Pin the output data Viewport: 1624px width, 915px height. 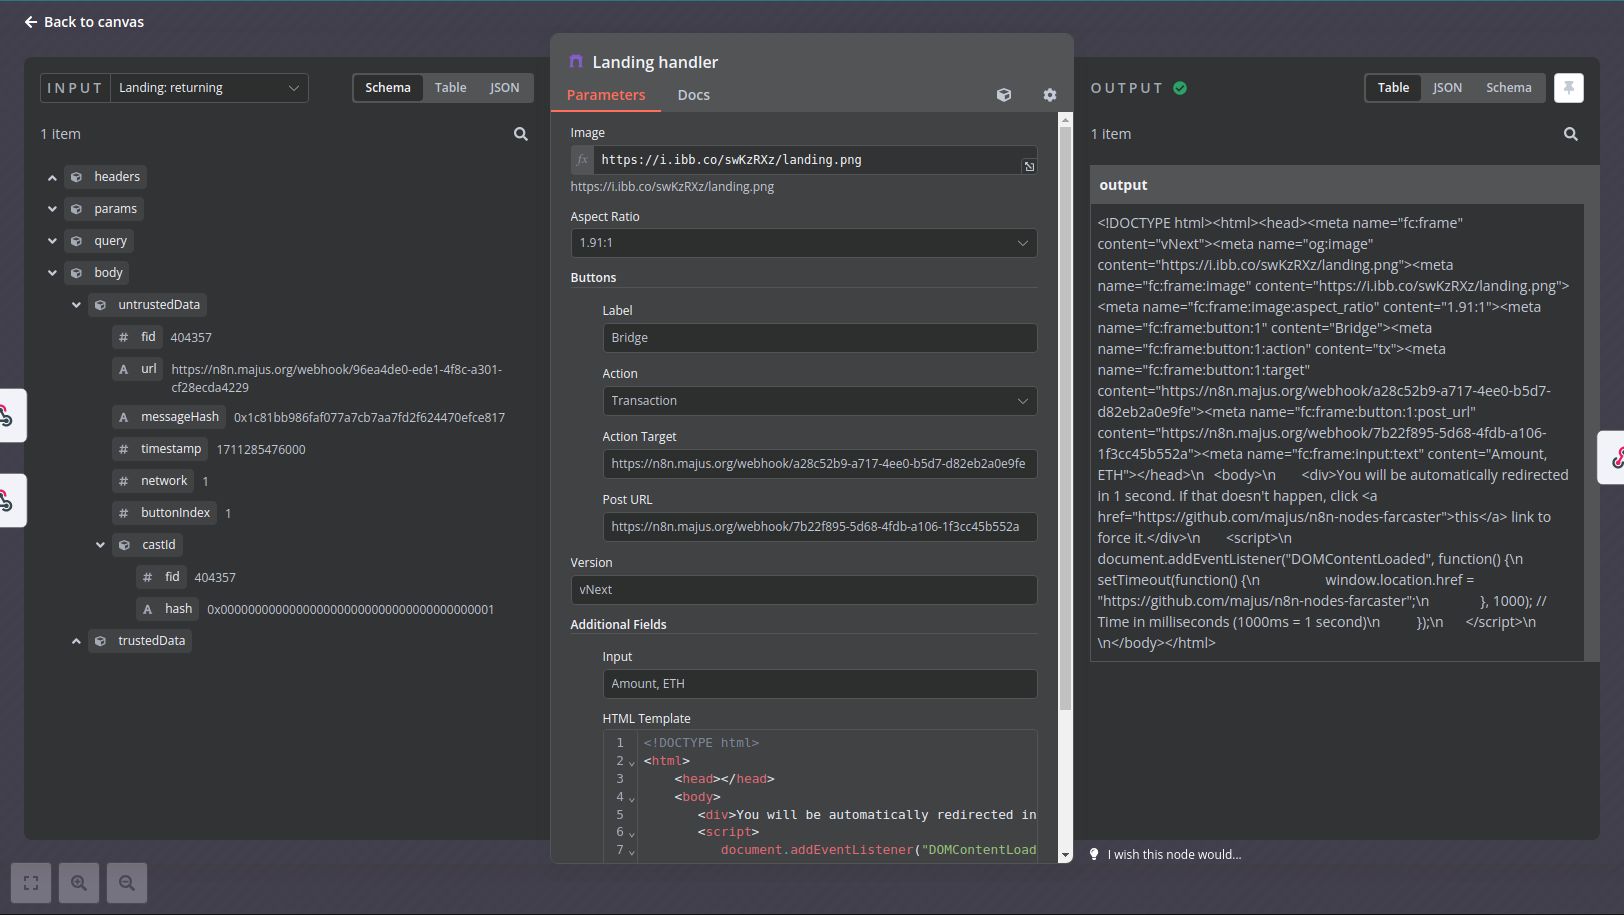[x=1569, y=88]
